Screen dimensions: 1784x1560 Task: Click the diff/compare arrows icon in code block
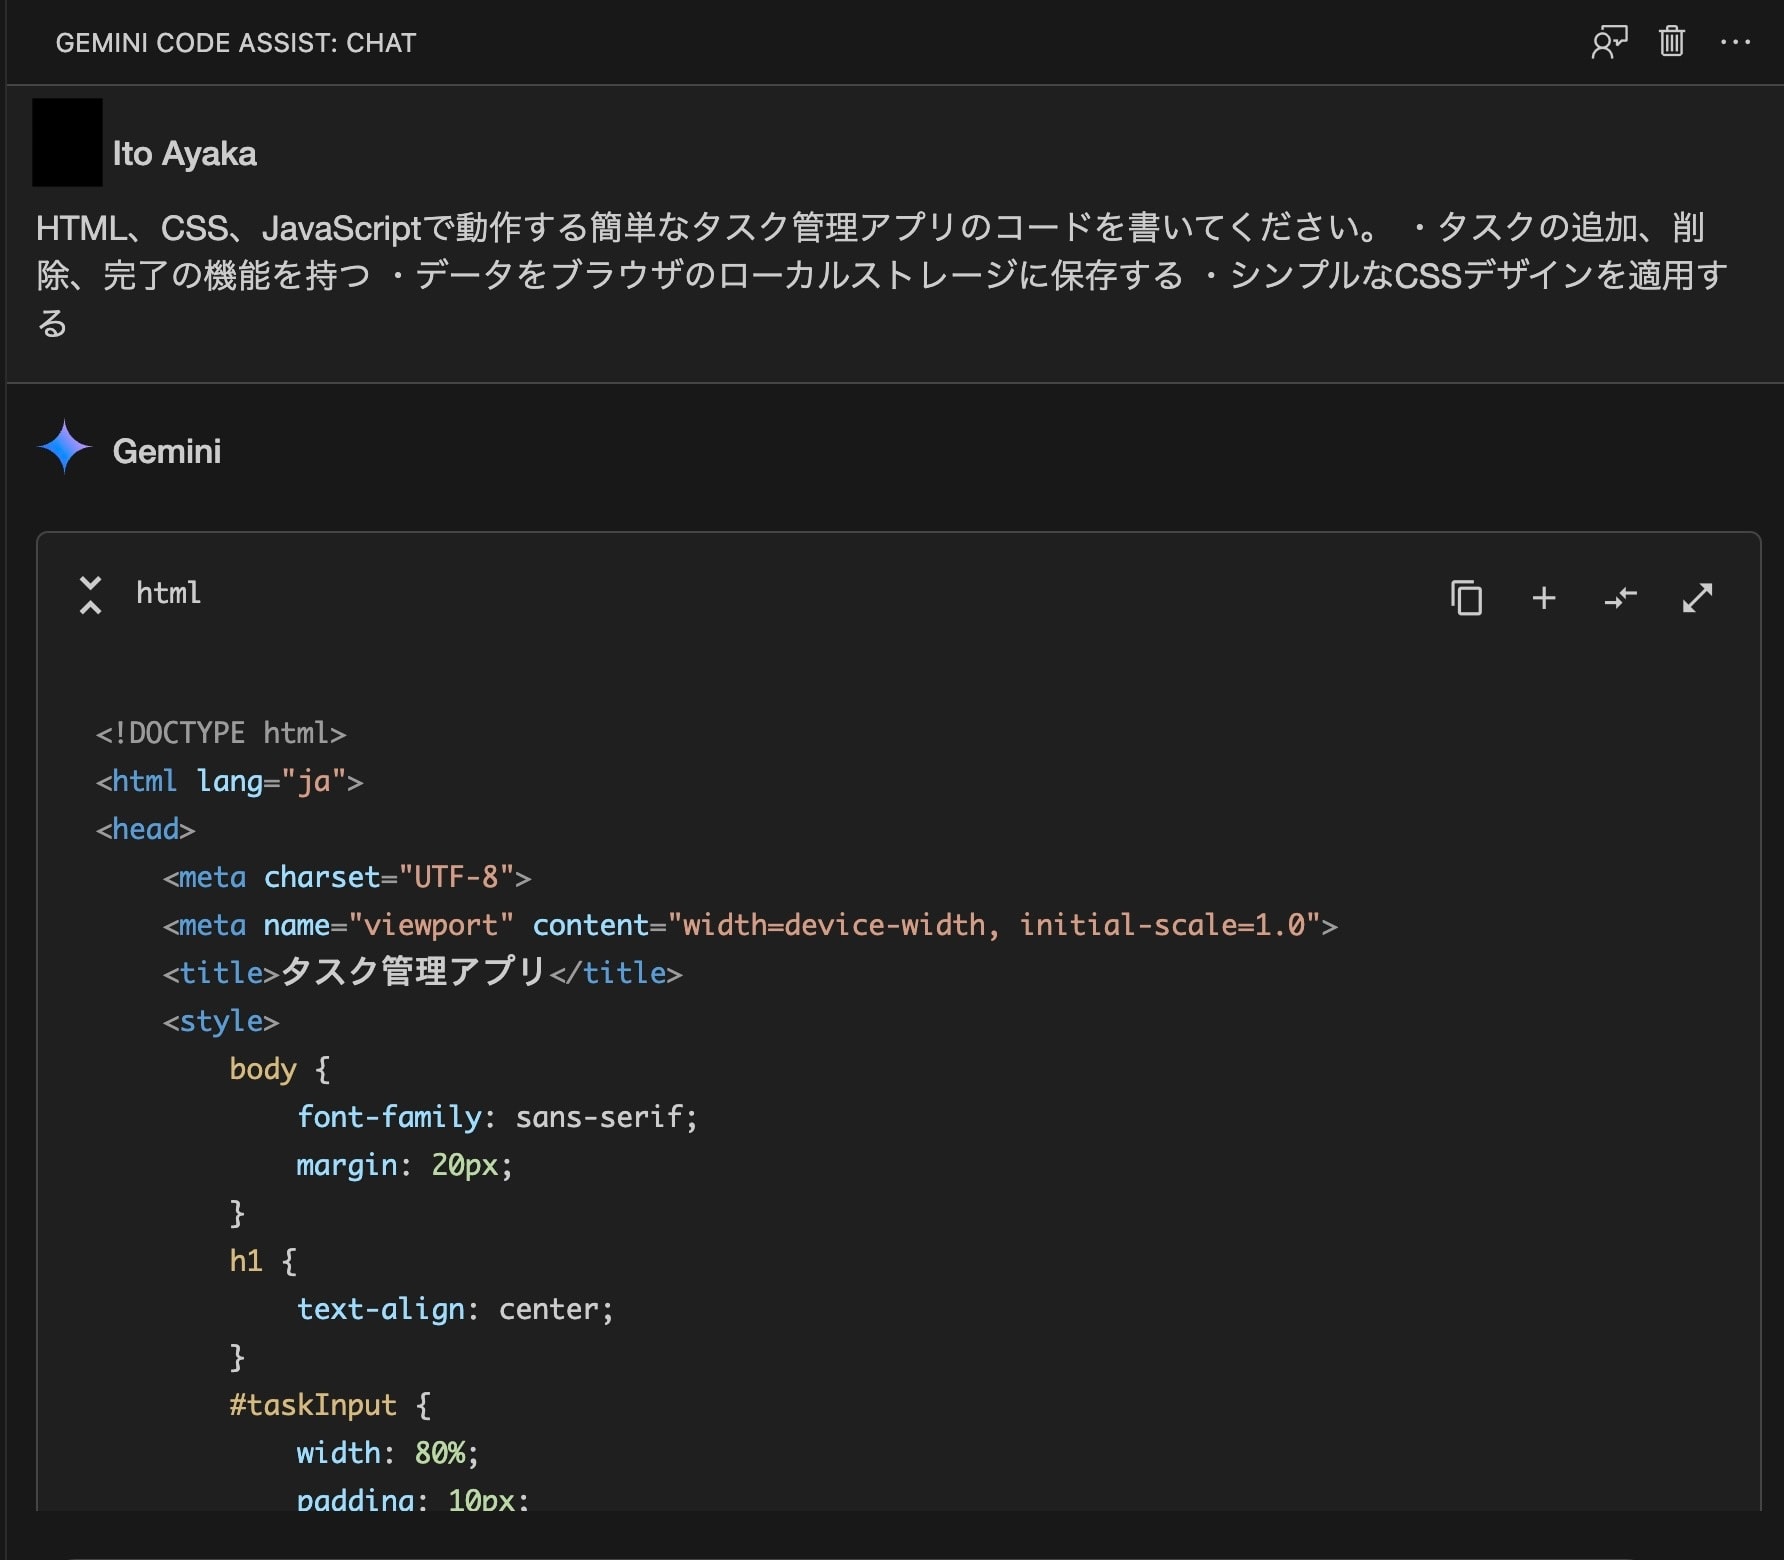(x=1620, y=598)
